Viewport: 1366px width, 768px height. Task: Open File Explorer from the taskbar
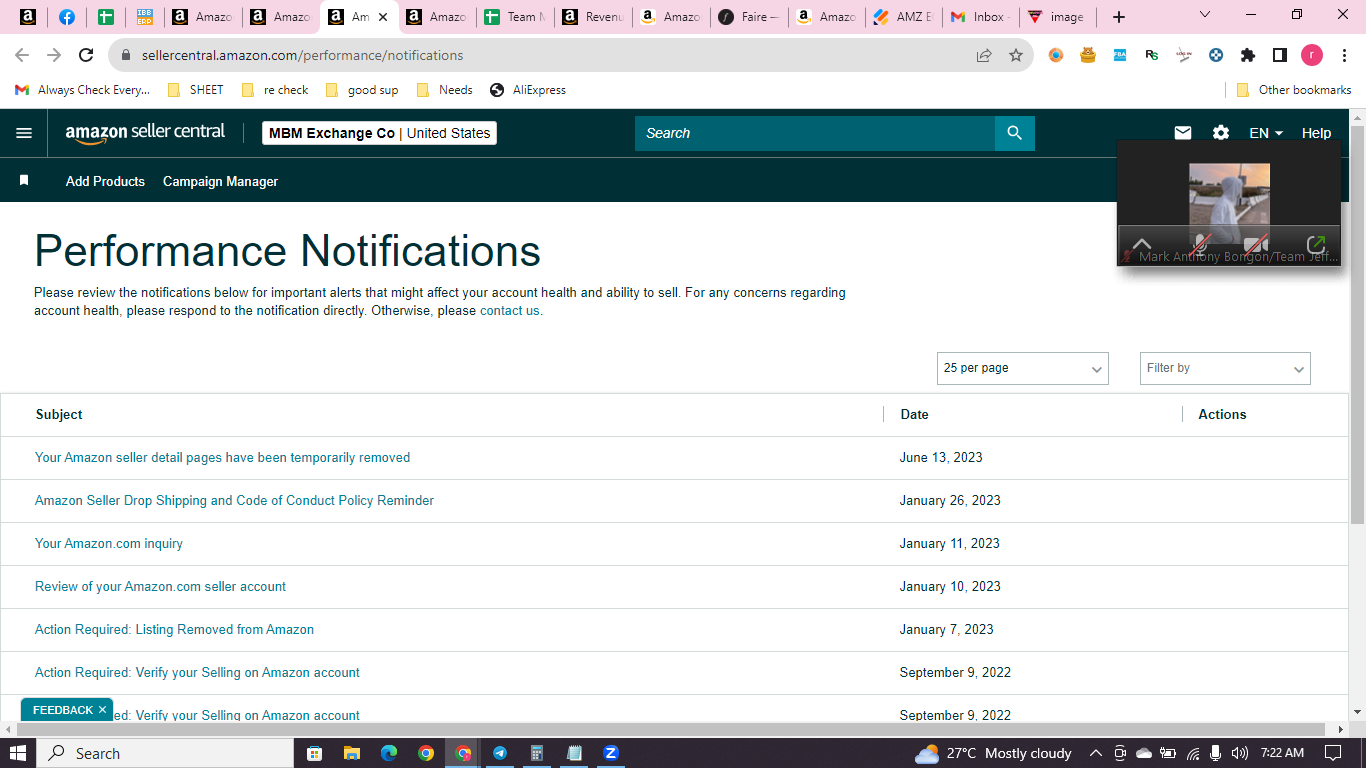(x=351, y=753)
